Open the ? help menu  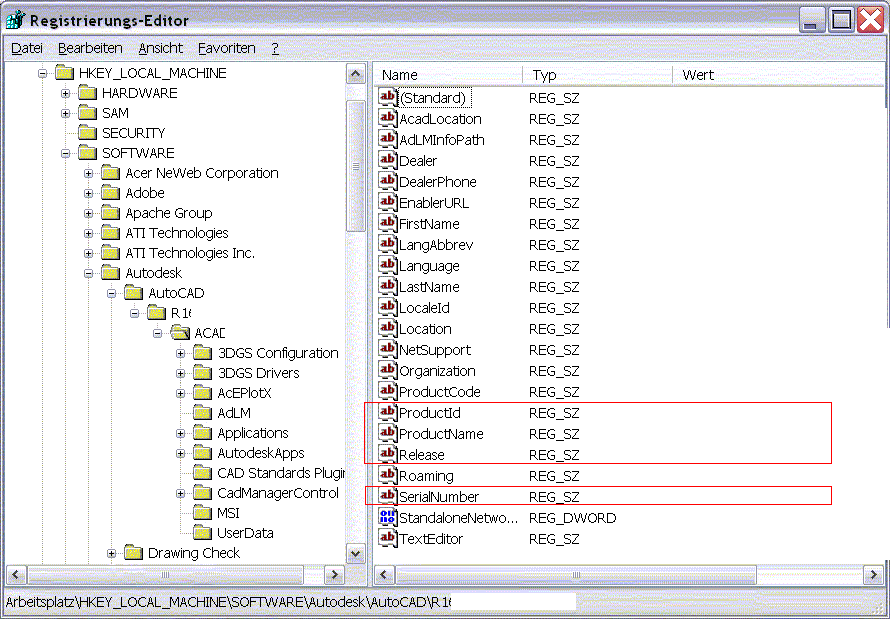[x=275, y=48]
